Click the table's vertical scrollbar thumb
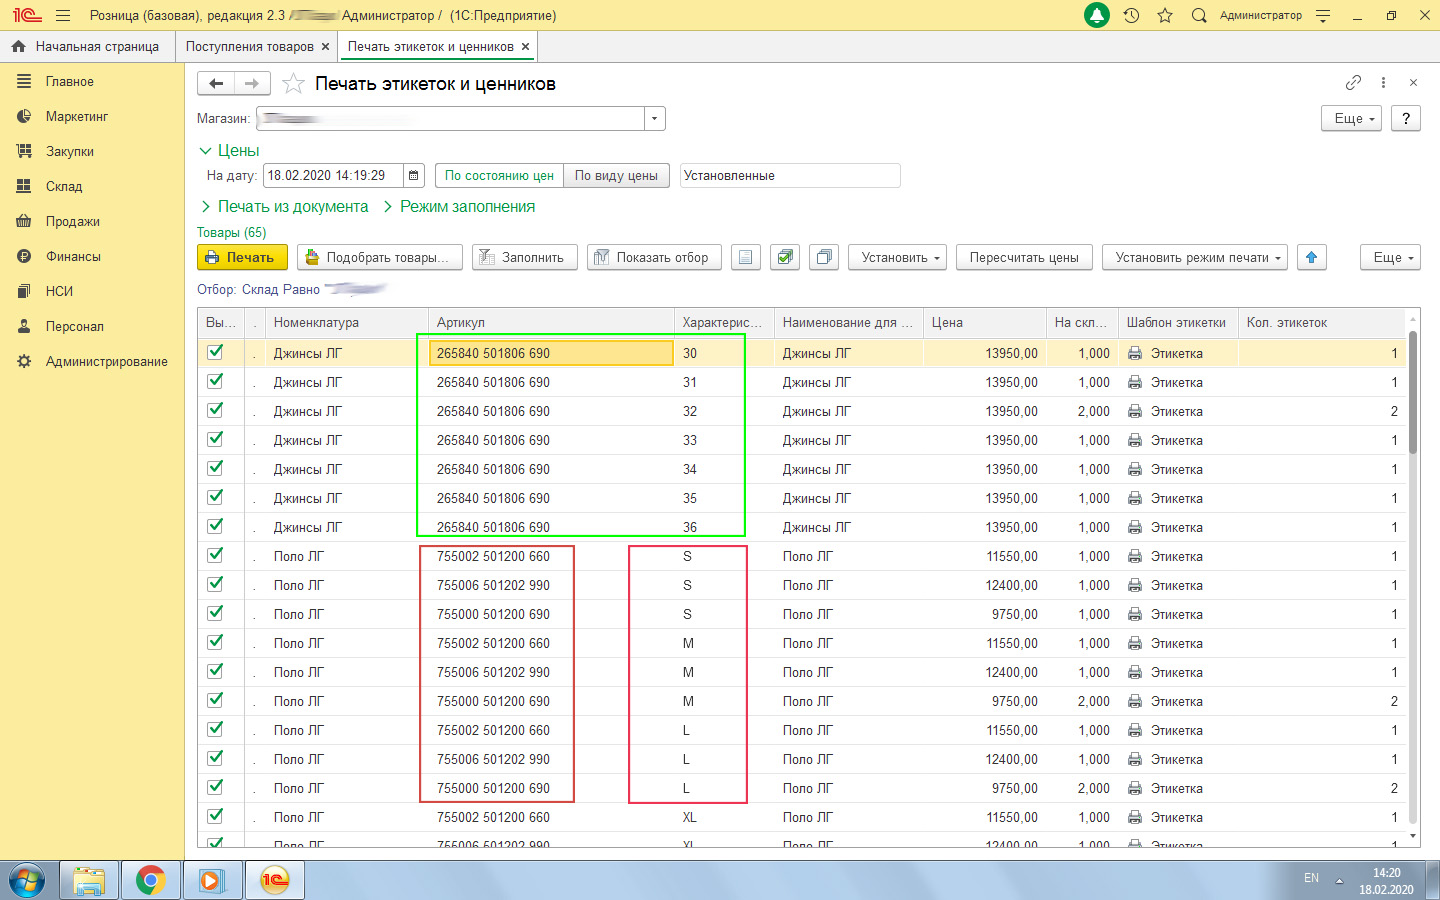This screenshot has width=1440, height=900. click(x=1412, y=392)
